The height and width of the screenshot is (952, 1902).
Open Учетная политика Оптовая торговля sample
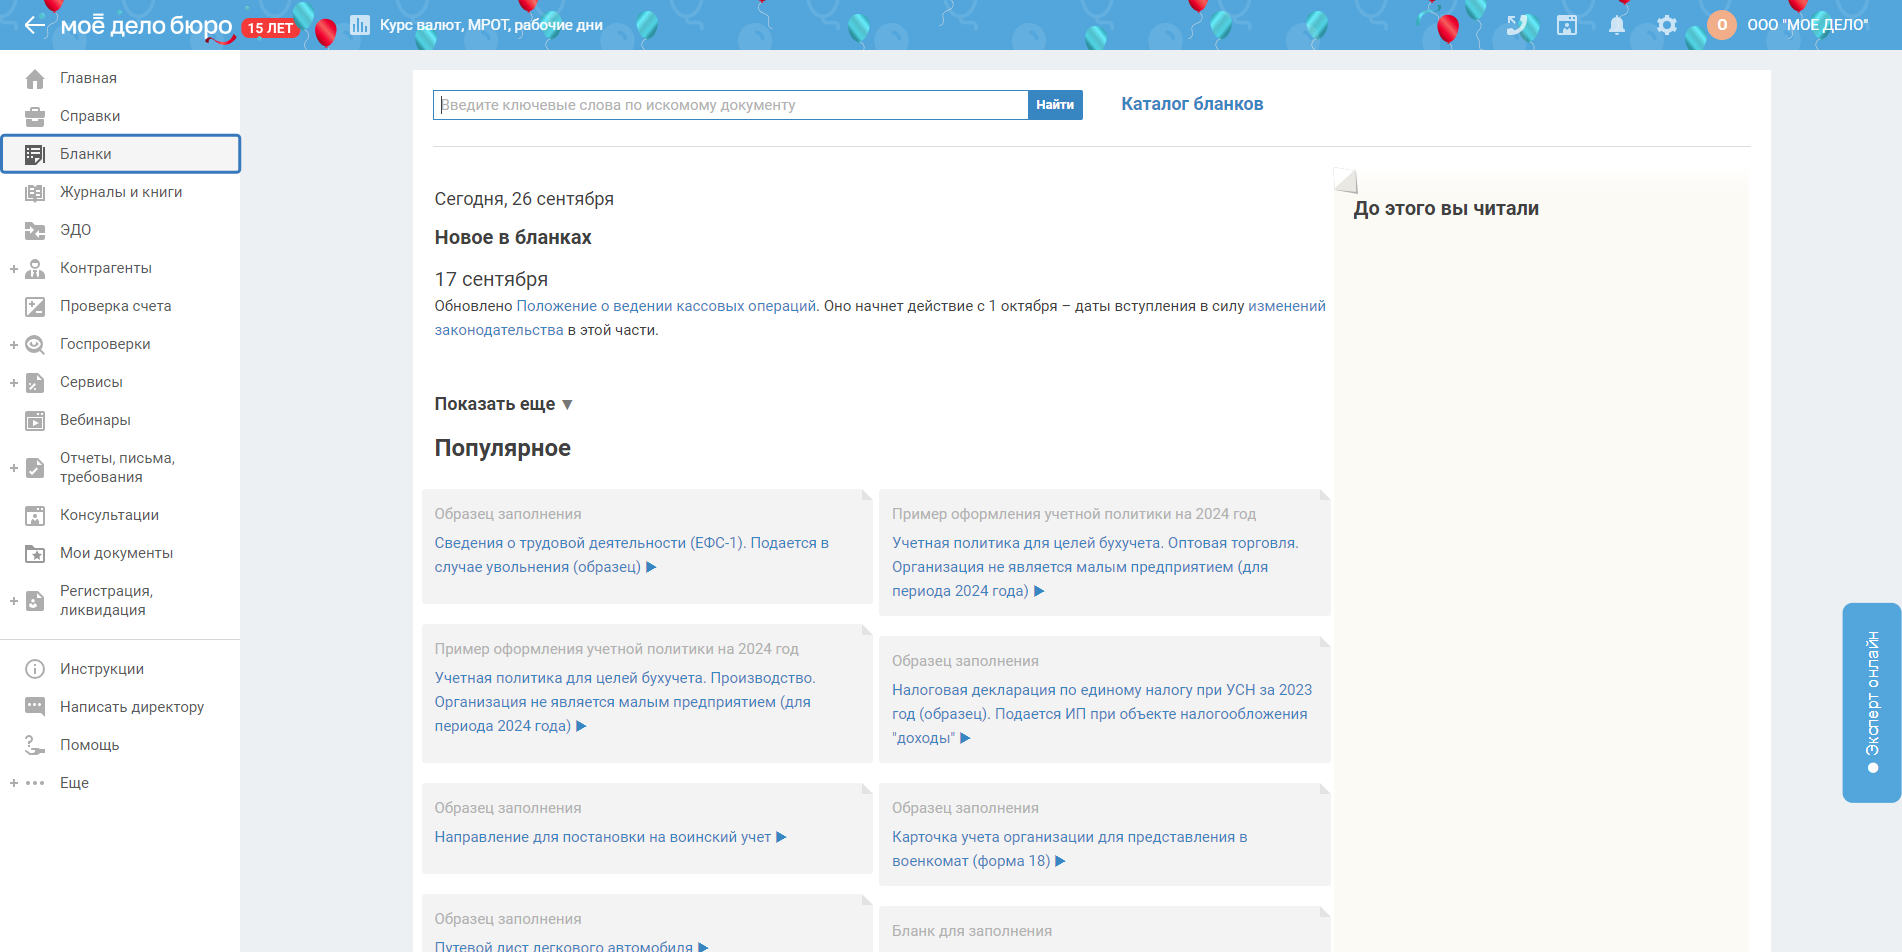pos(1095,567)
